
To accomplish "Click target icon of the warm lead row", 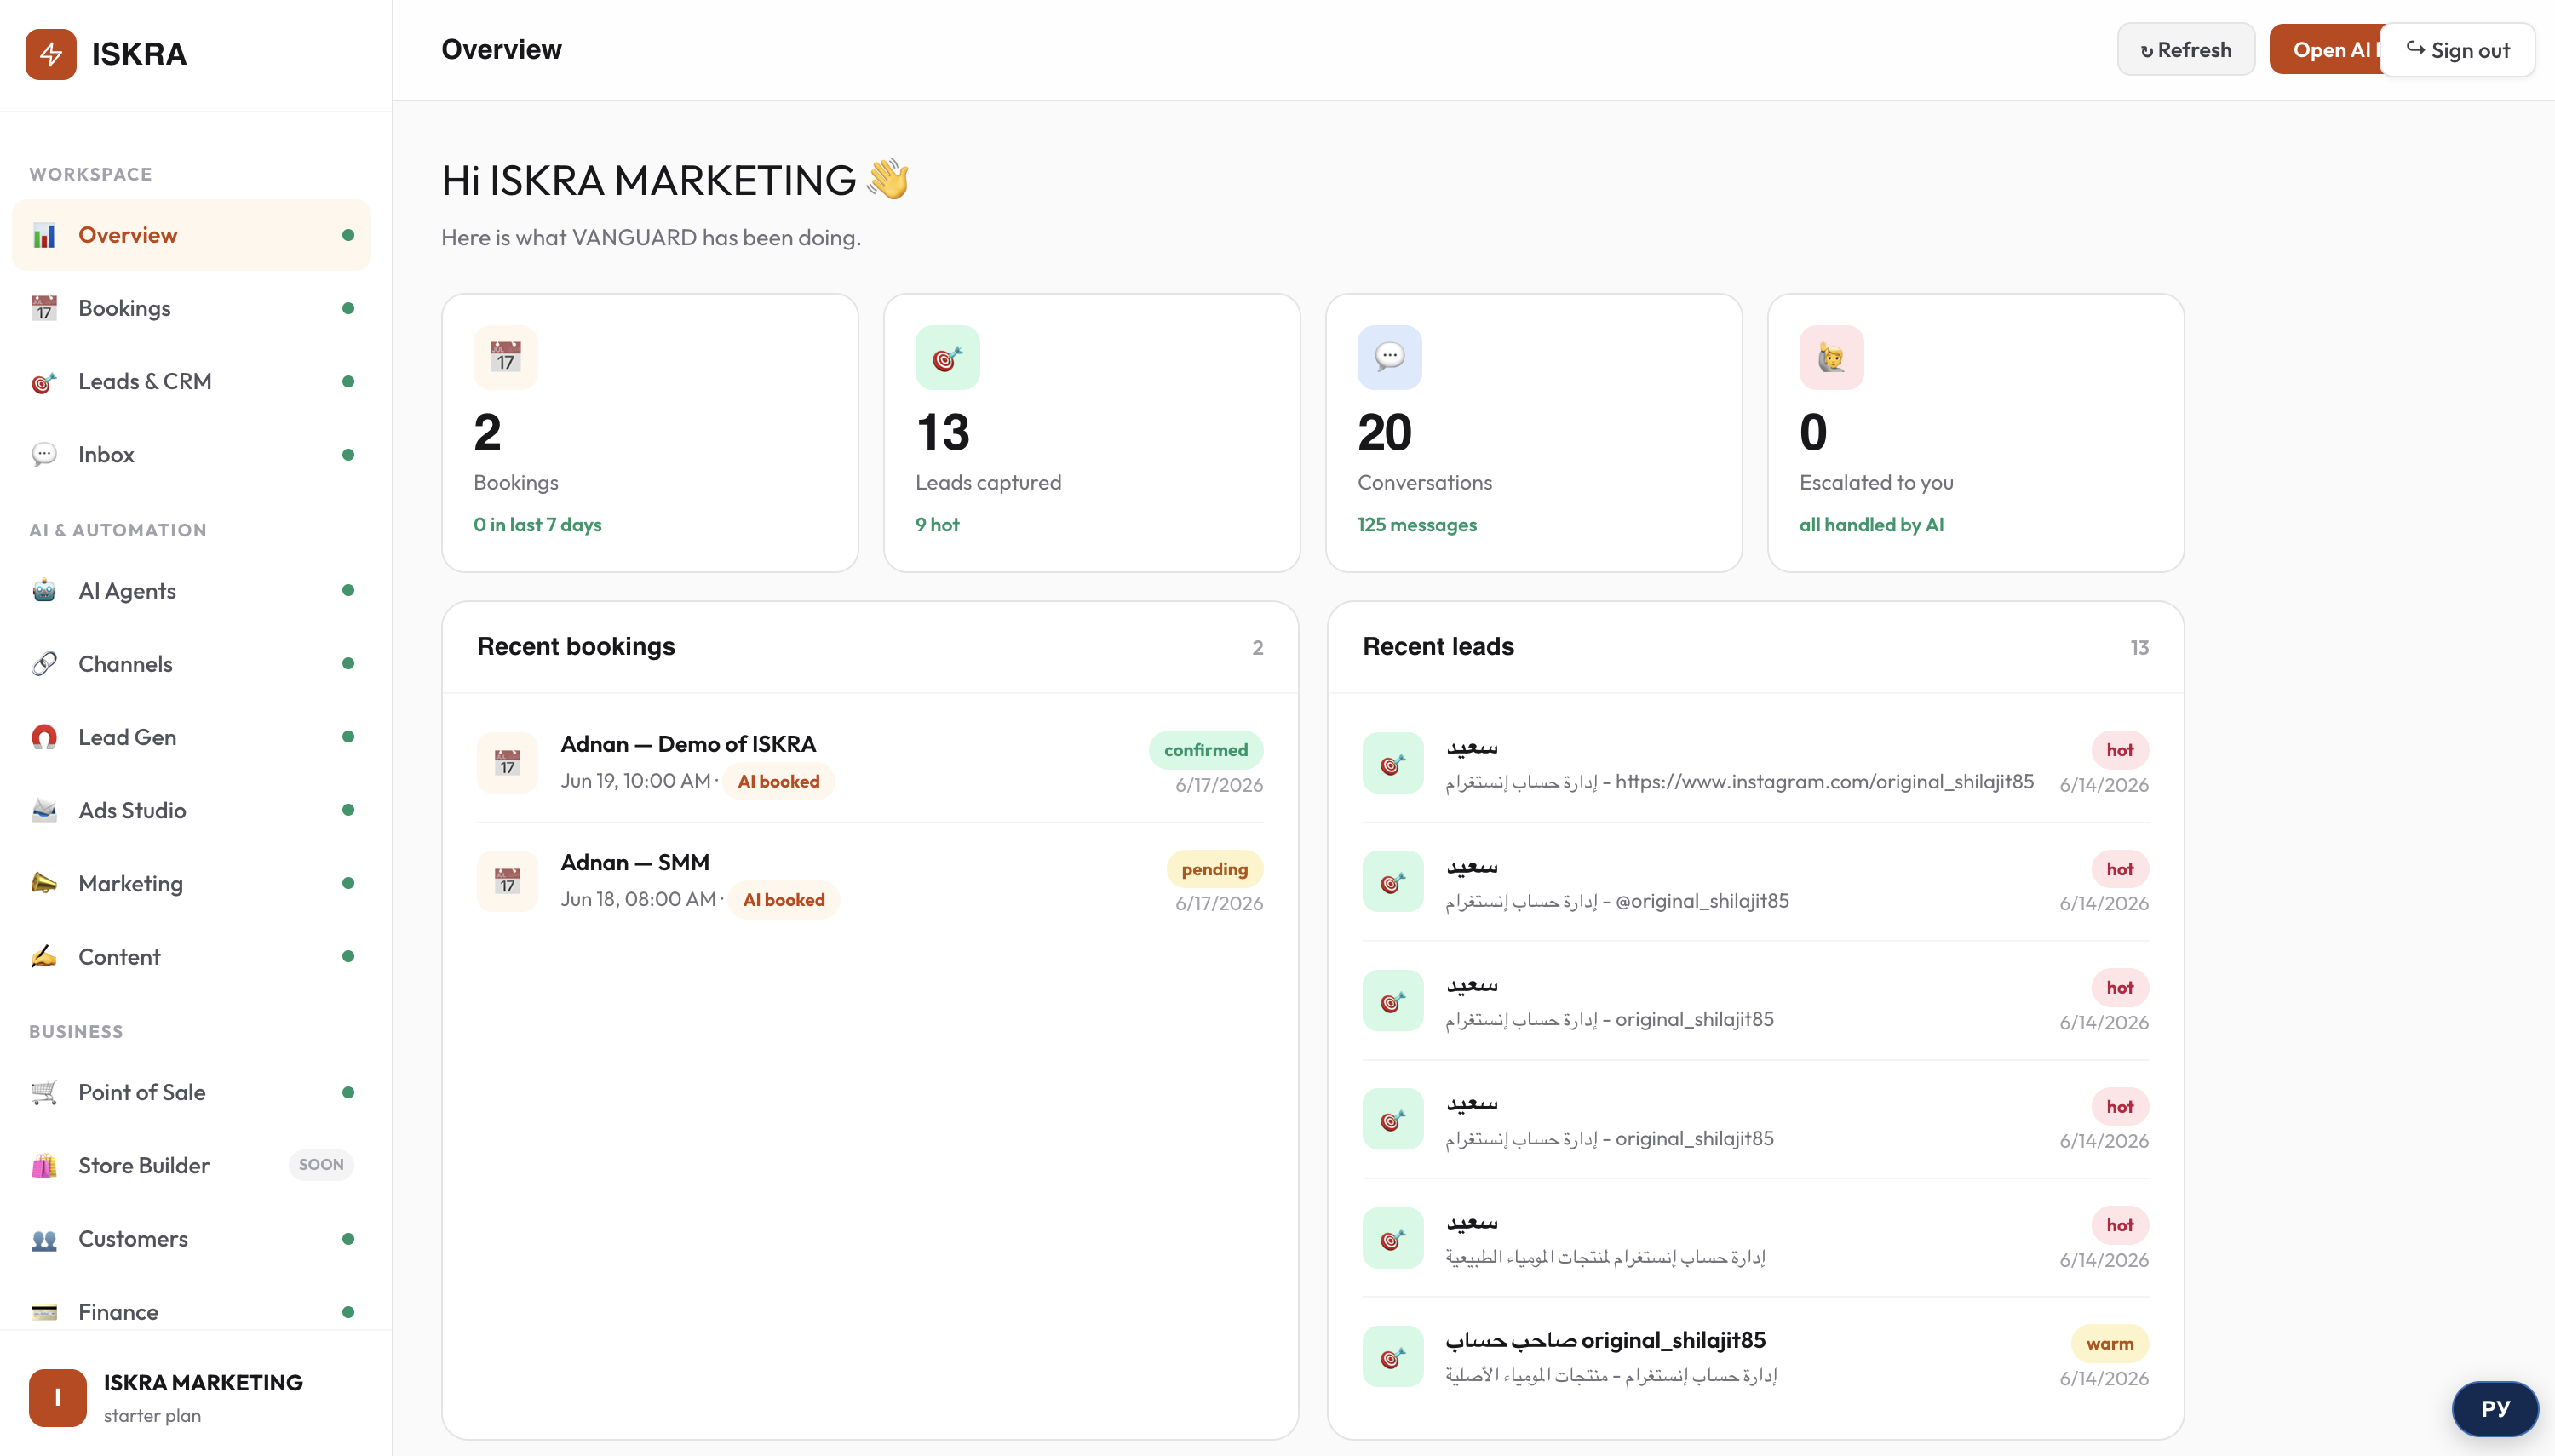I will click(x=1392, y=1357).
